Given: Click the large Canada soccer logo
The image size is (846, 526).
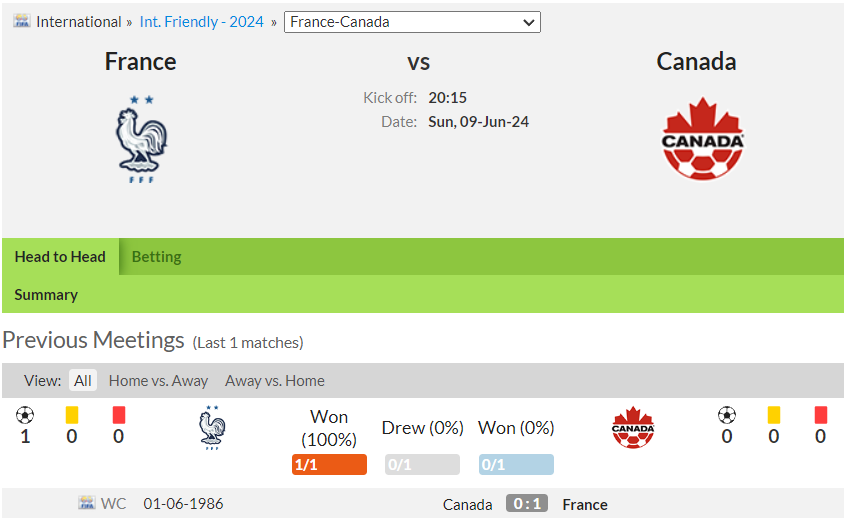Looking at the screenshot, I should pyautogui.click(x=702, y=139).
